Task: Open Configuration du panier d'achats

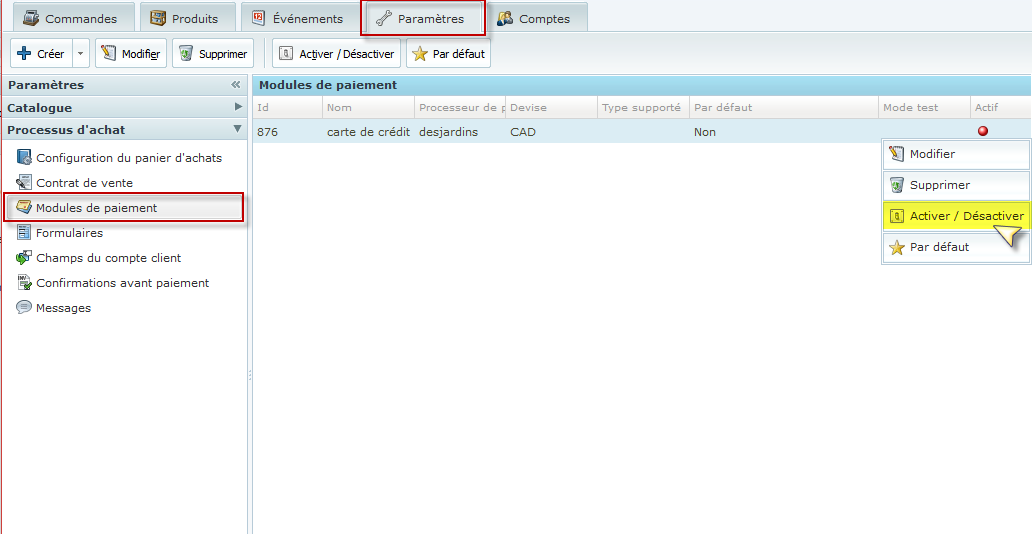Action: click(129, 158)
